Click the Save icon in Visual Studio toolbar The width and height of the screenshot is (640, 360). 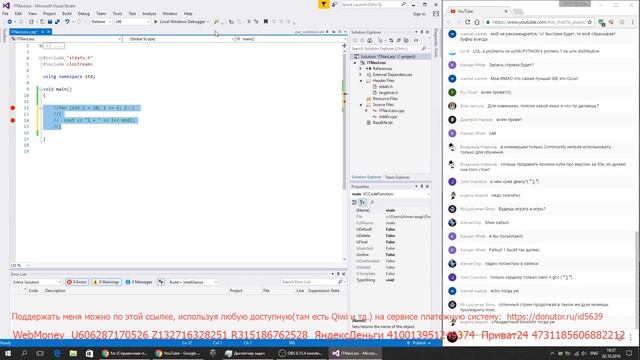(x=50, y=22)
